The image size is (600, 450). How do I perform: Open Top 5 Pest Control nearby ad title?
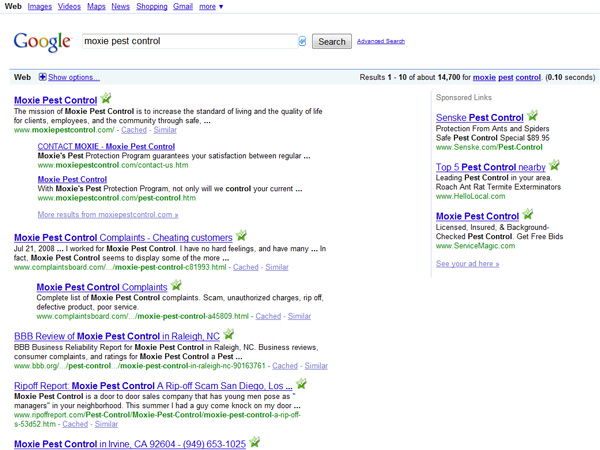(x=491, y=167)
